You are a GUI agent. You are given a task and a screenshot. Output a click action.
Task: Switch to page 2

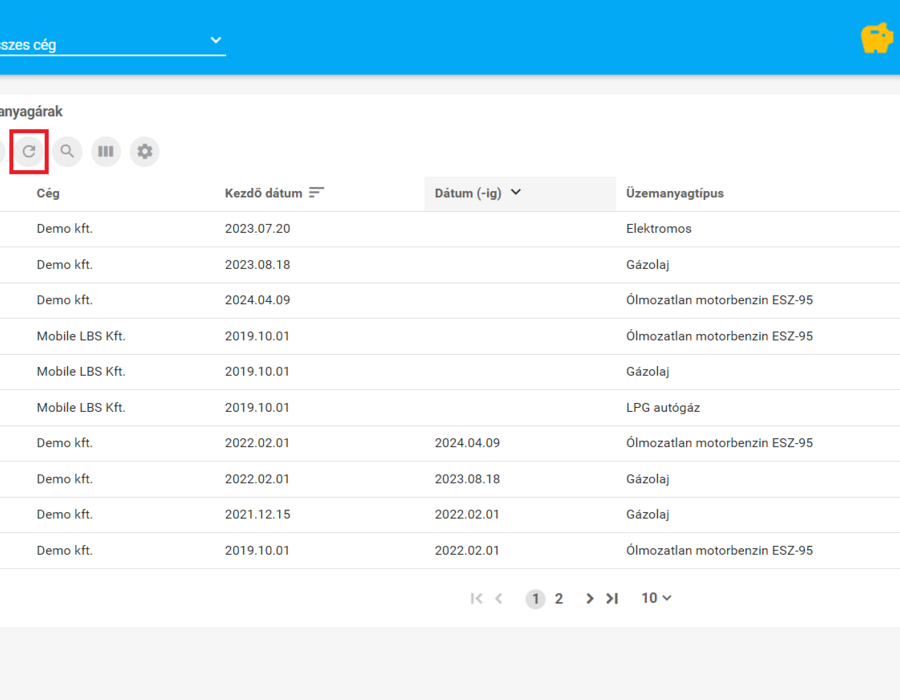(558, 599)
